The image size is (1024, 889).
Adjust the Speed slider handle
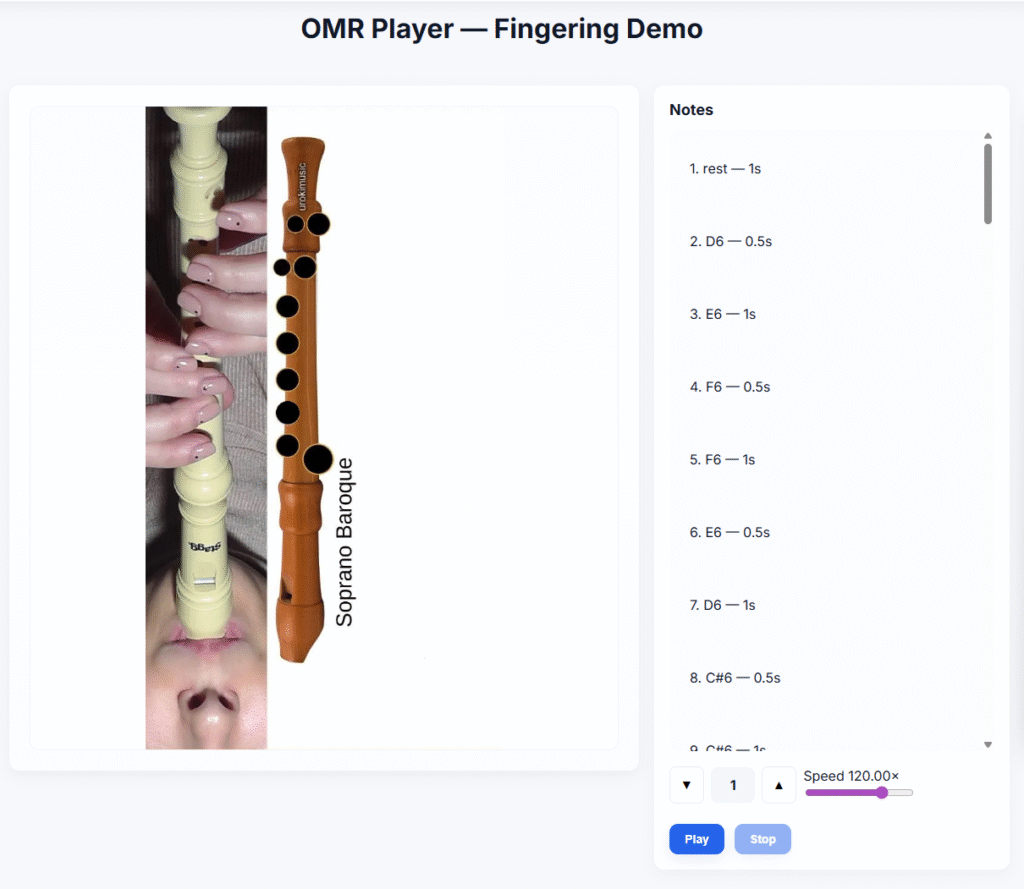tap(882, 792)
